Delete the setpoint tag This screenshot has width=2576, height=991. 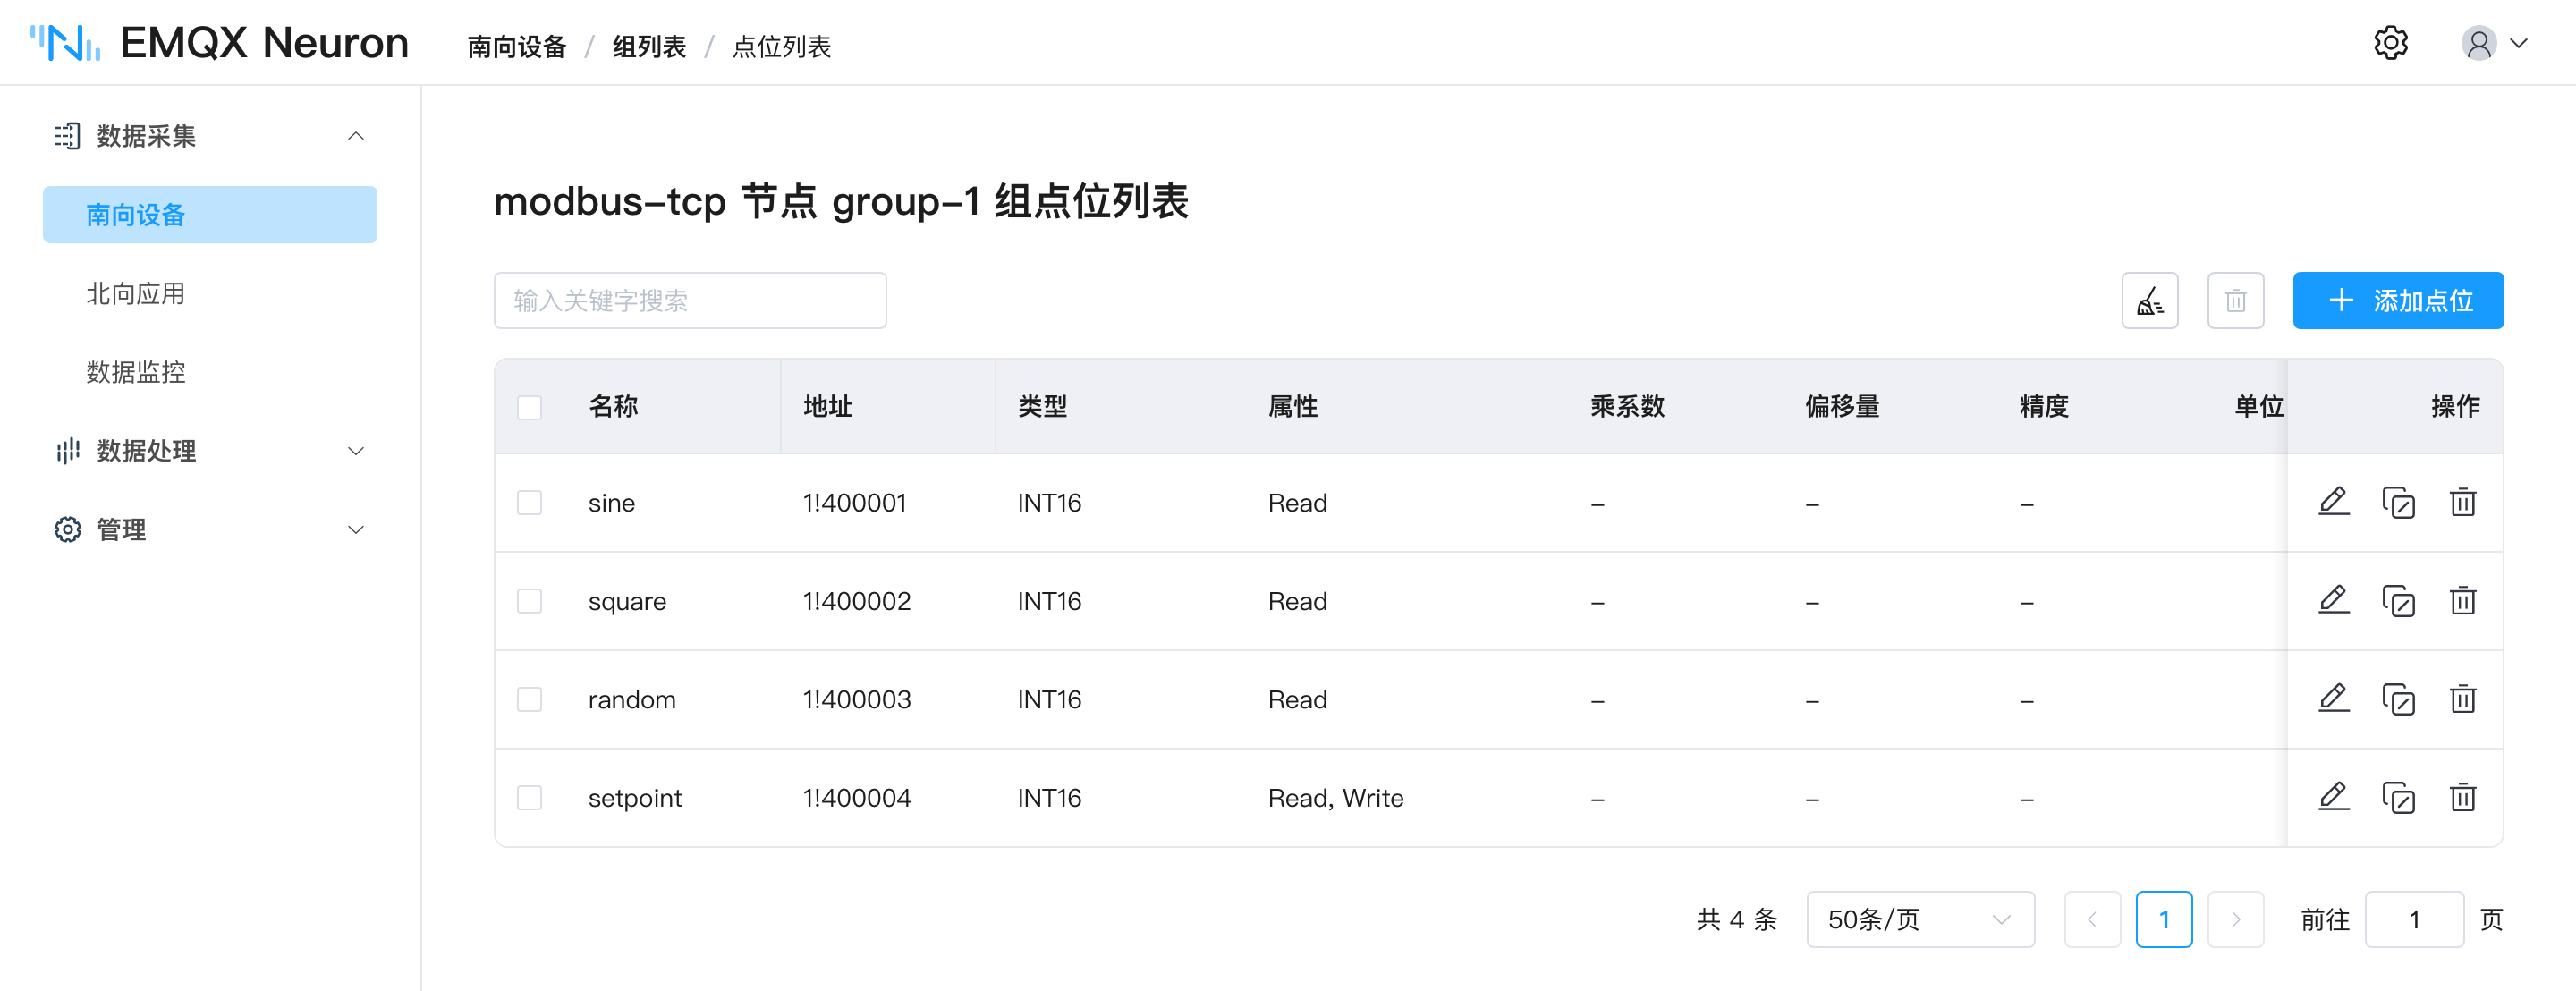click(x=2462, y=797)
